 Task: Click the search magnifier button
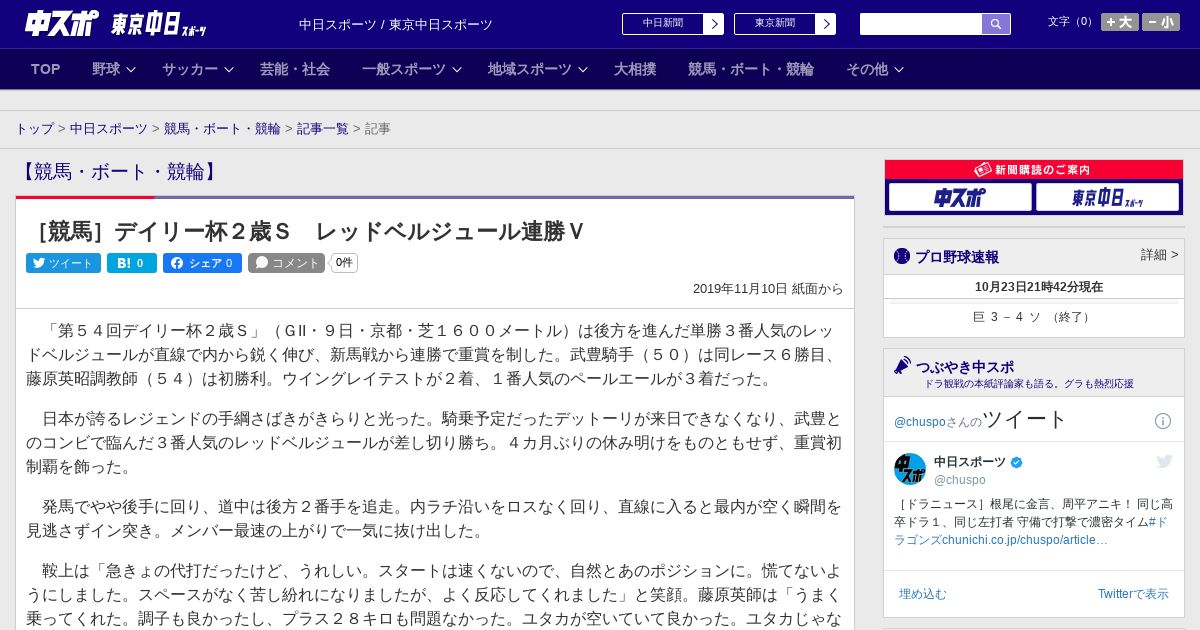pos(996,24)
